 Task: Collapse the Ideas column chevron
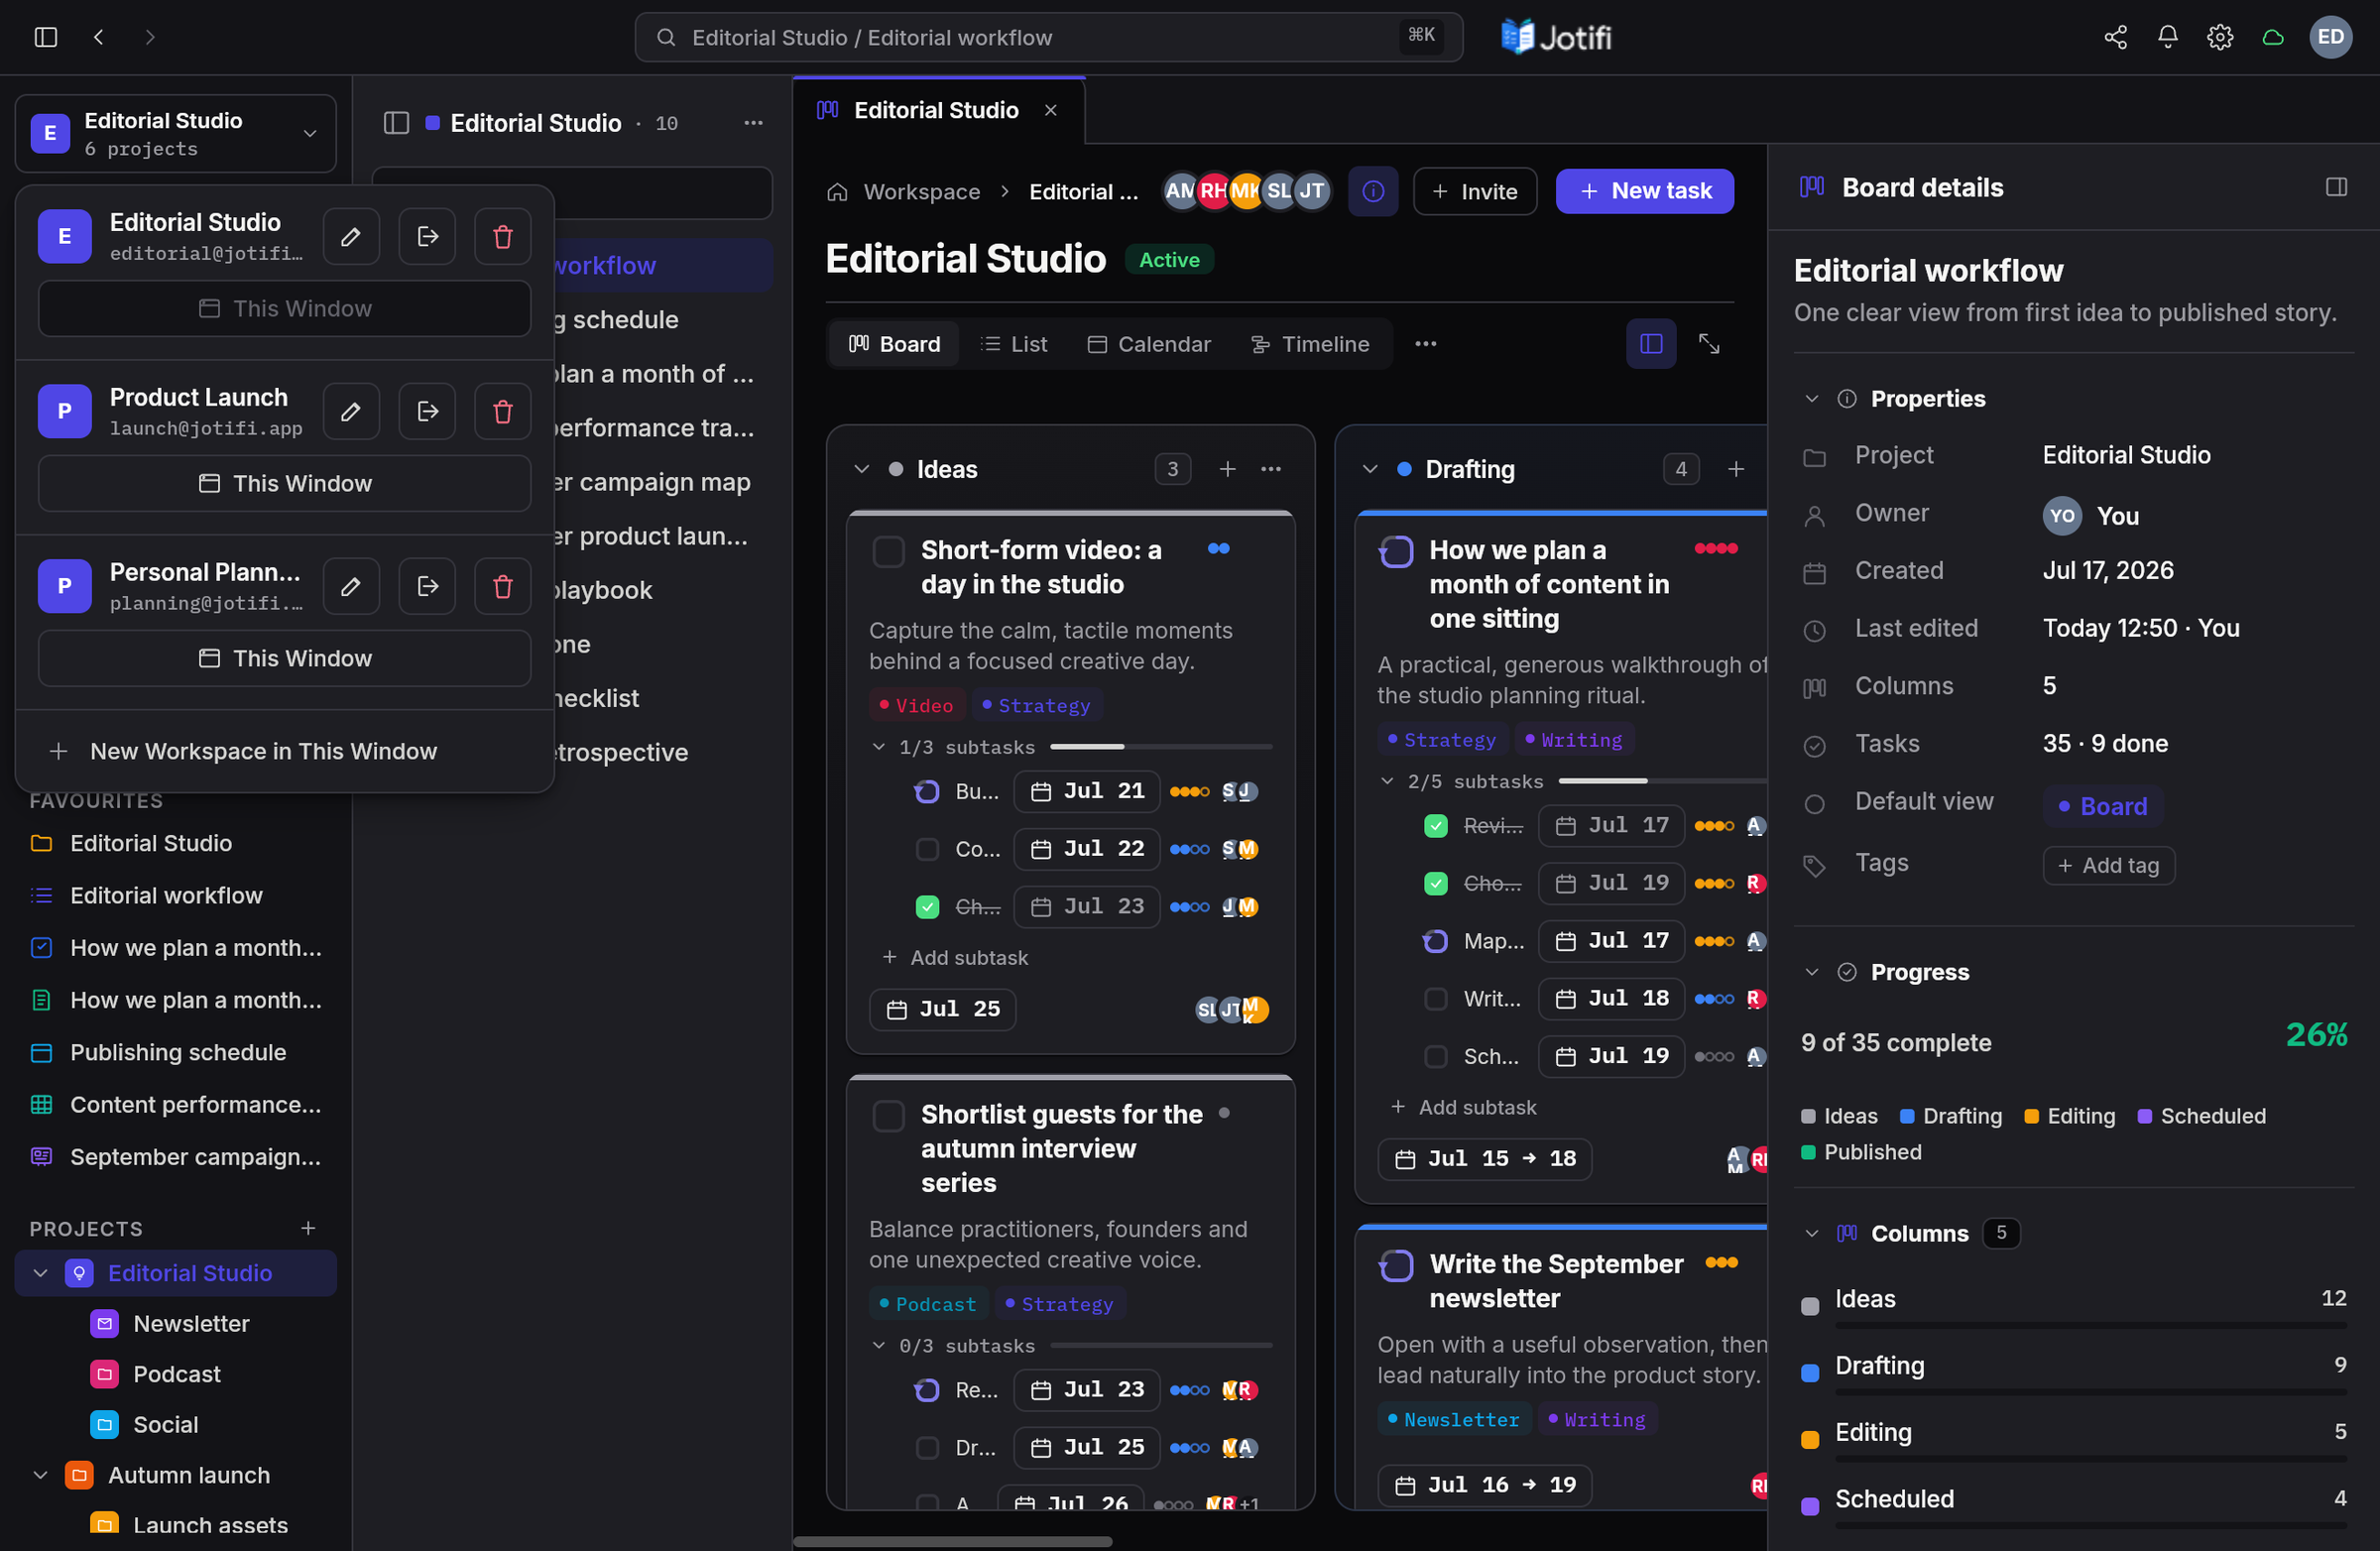point(861,469)
